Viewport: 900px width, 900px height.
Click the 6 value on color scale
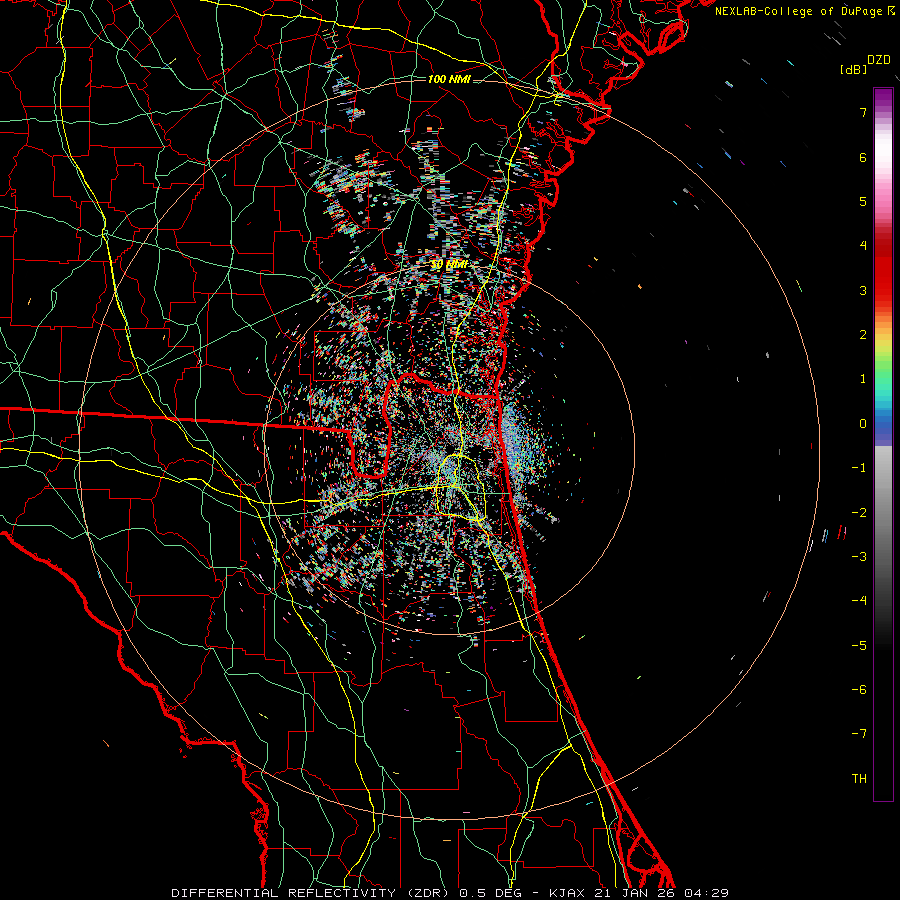863,157
